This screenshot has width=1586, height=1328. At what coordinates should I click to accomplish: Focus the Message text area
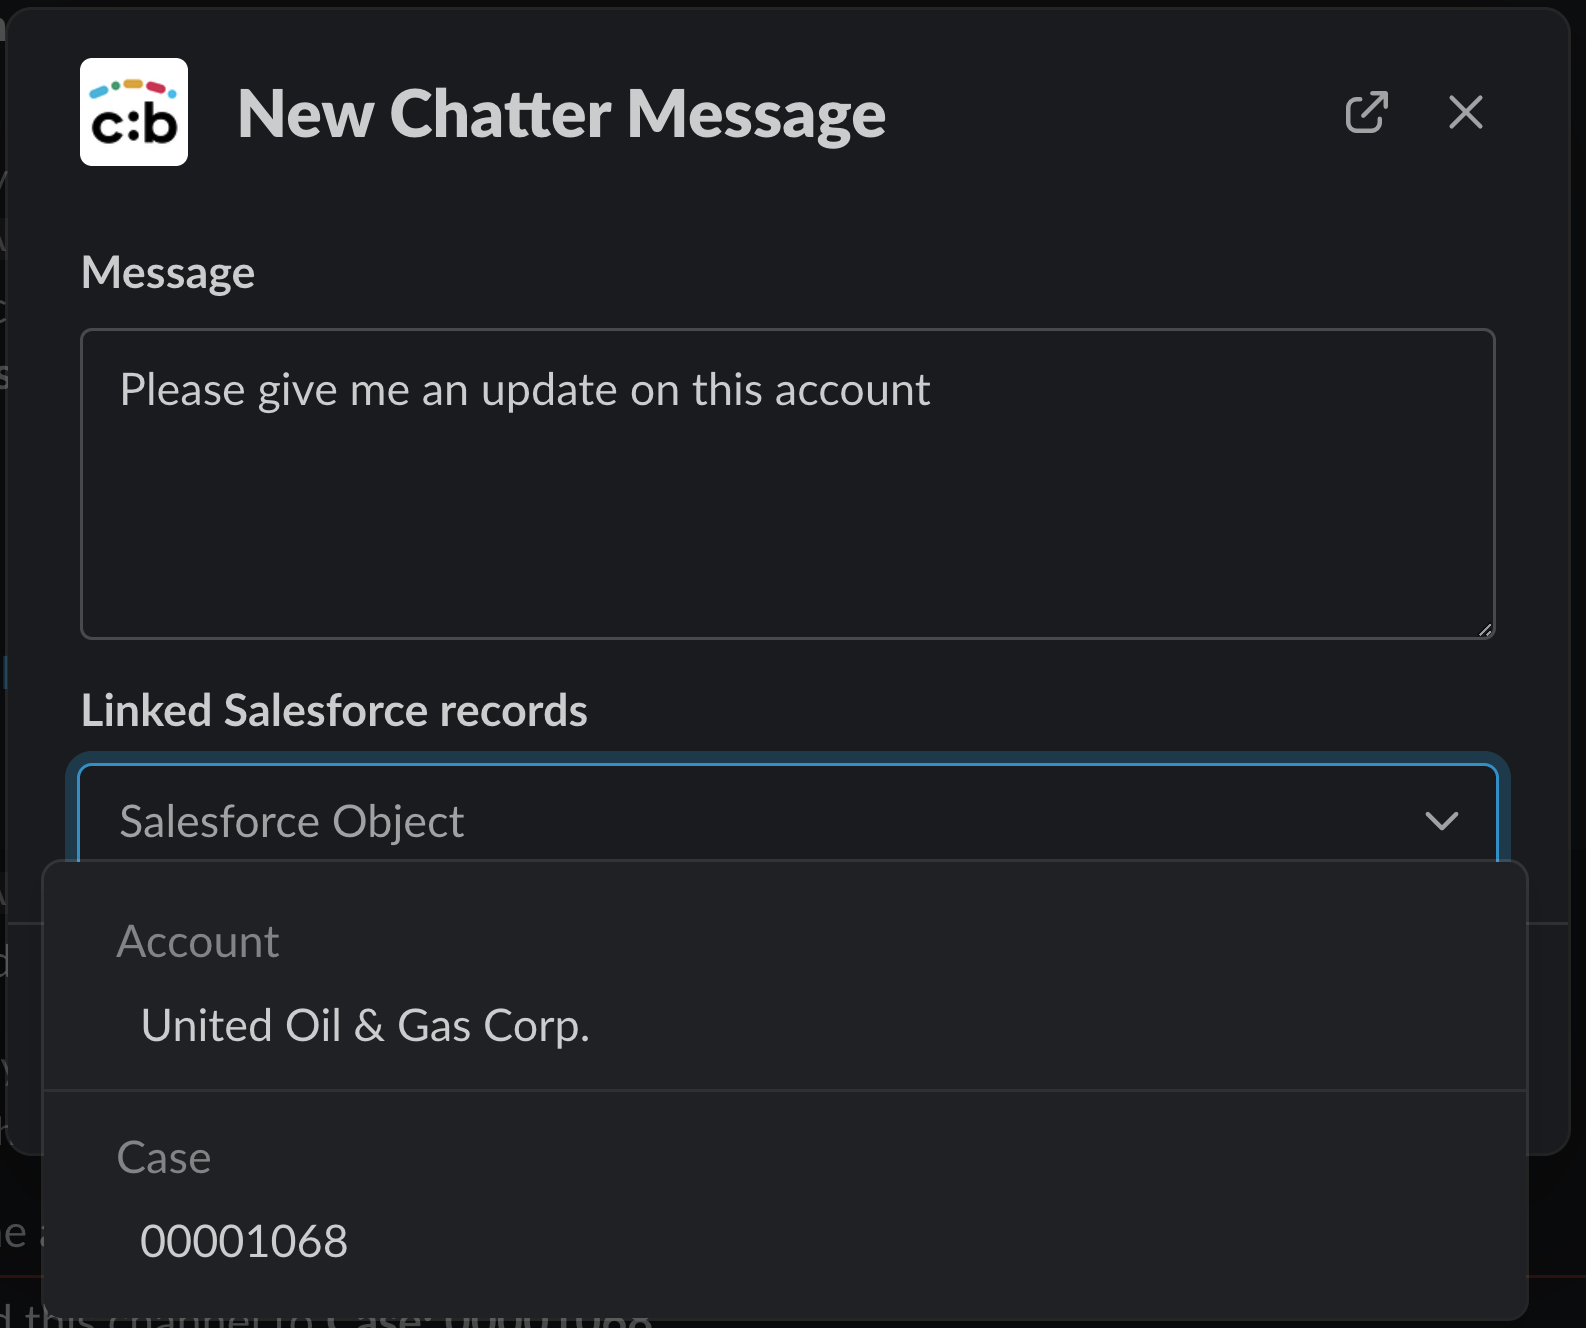(787, 520)
